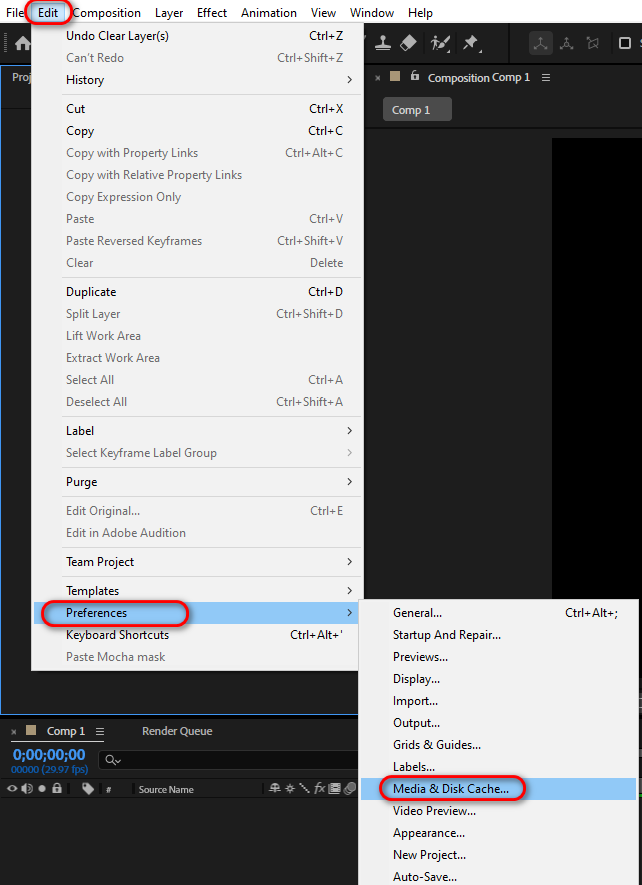
Task: Choose Undo Clear Layer(s)
Action: [x=197, y=36]
